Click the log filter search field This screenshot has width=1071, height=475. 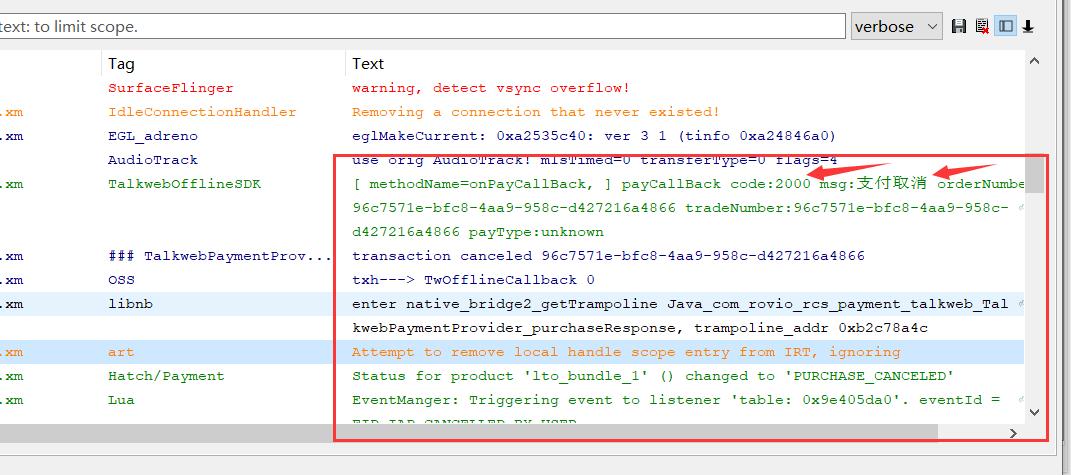point(420,27)
